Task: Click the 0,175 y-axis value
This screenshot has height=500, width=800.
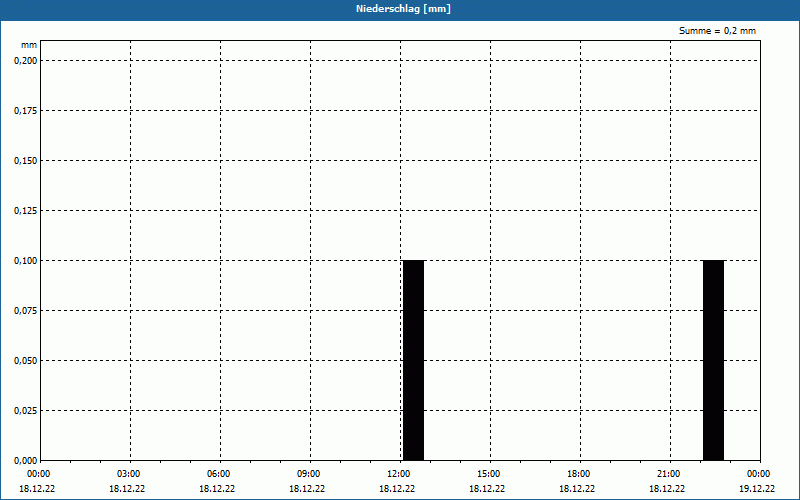Action: click(x=26, y=111)
